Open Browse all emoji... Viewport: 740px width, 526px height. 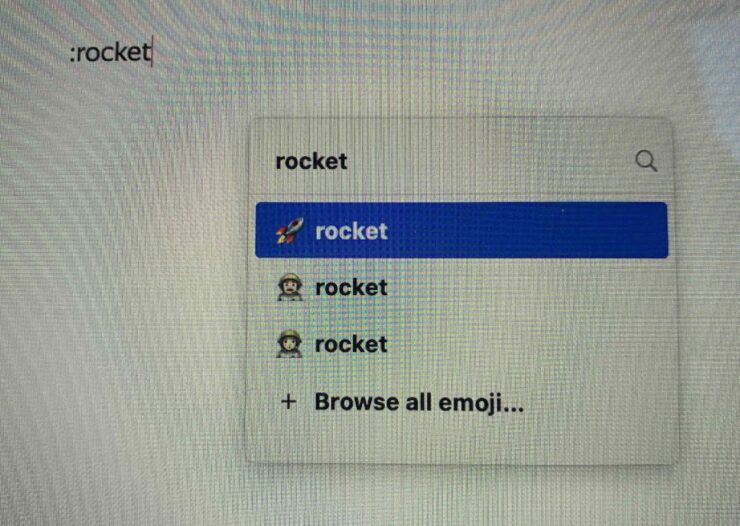tap(419, 402)
